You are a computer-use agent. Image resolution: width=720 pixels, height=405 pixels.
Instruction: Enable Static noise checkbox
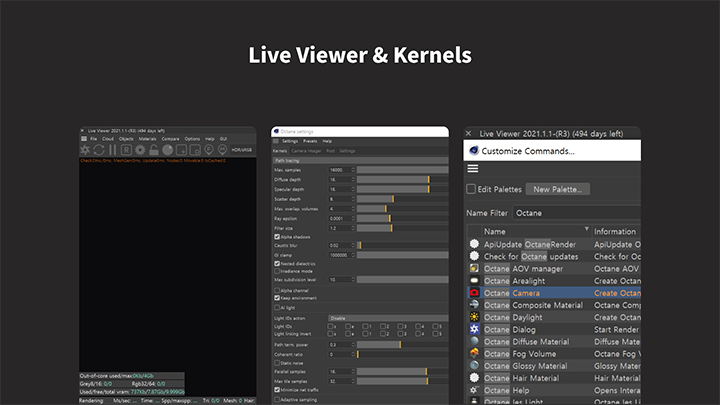pyautogui.click(x=277, y=363)
